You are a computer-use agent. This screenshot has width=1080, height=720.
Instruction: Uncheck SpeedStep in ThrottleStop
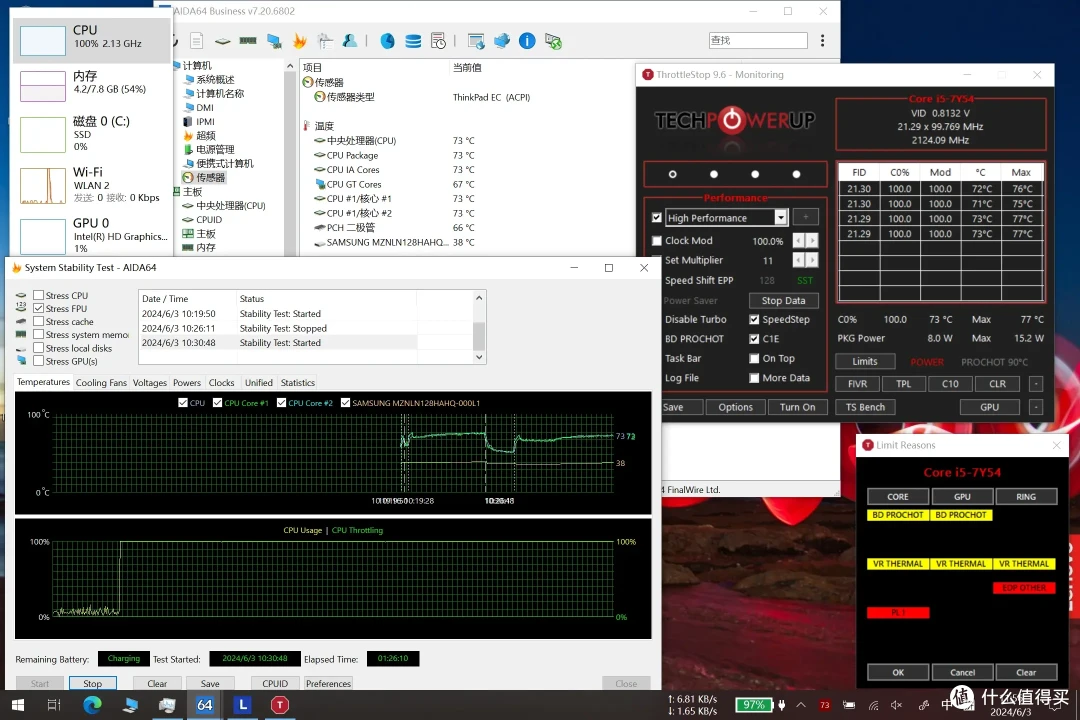pyautogui.click(x=754, y=319)
